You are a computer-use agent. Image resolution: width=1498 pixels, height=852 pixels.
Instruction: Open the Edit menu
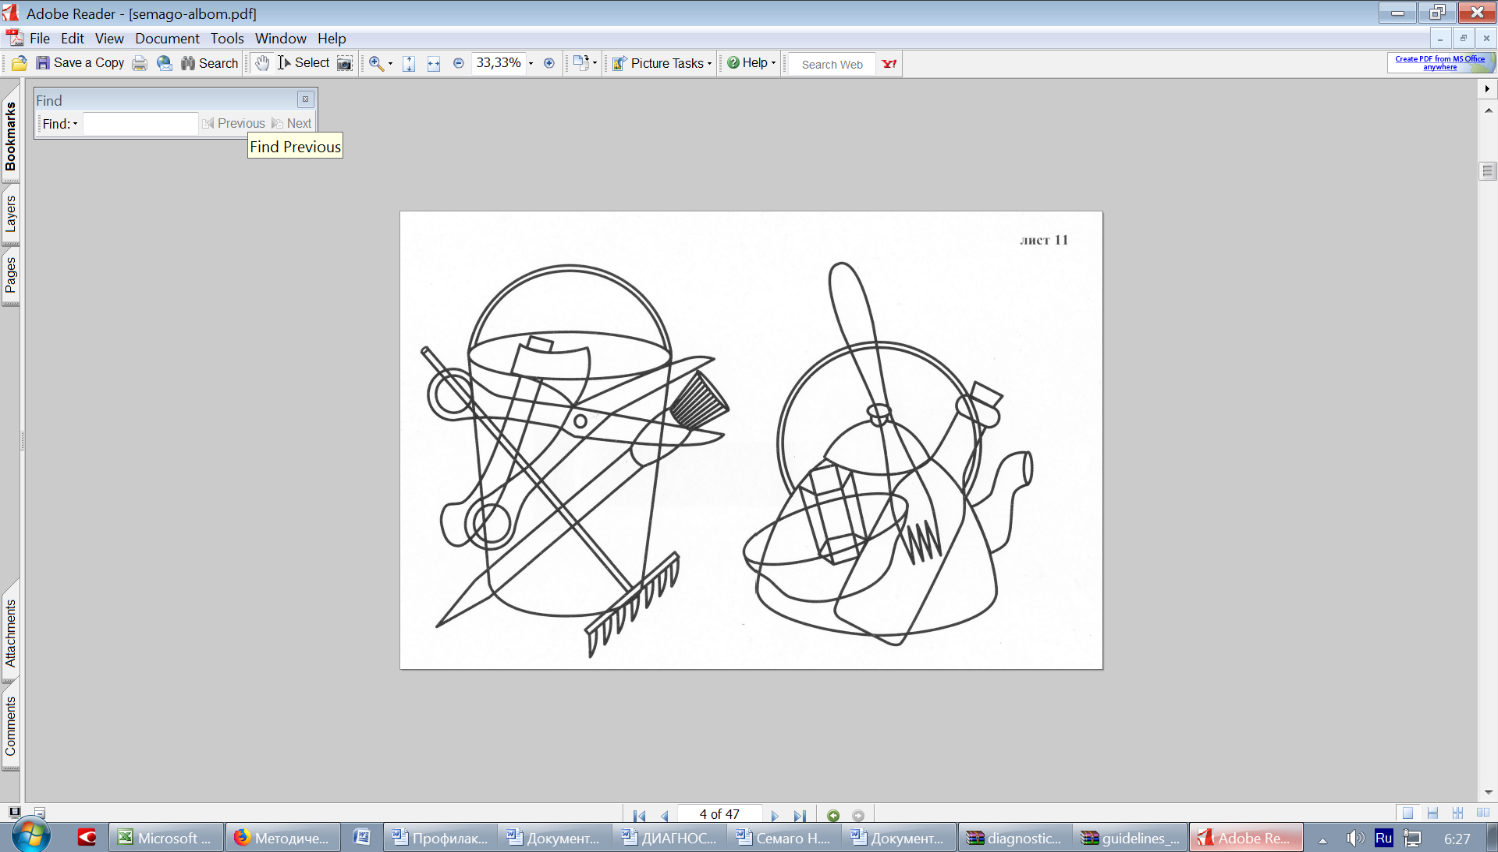pyautogui.click(x=72, y=38)
